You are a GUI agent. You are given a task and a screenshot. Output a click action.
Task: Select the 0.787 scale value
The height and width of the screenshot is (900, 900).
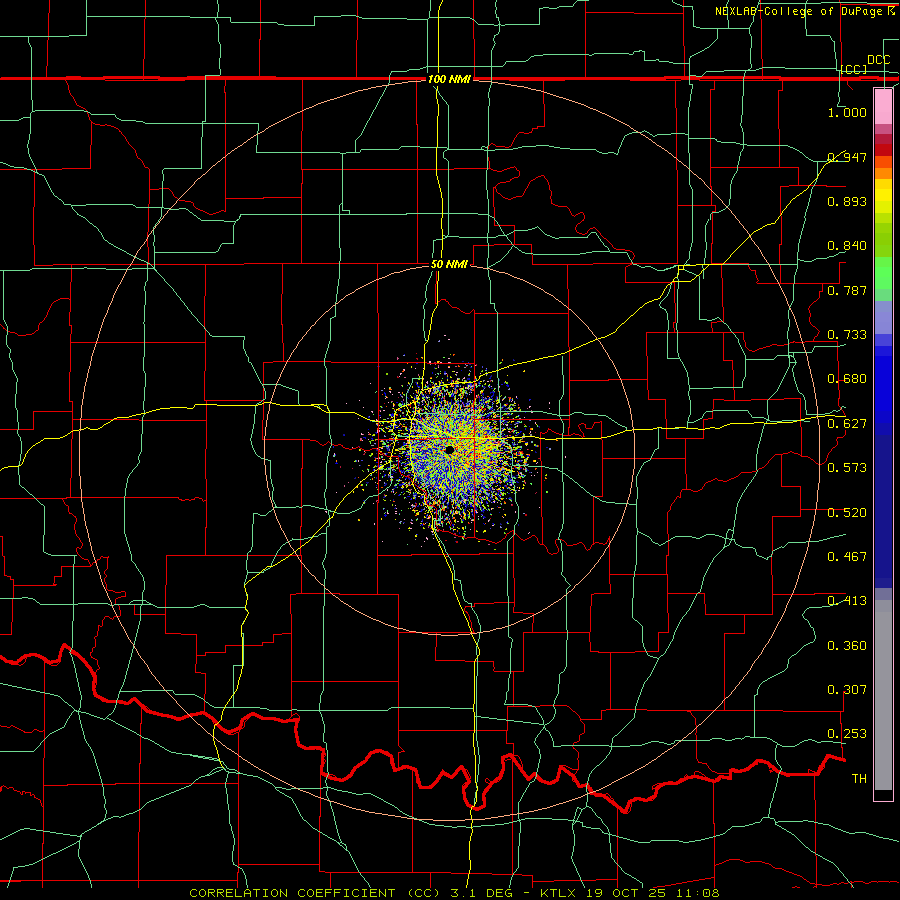click(x=847, y=290)
